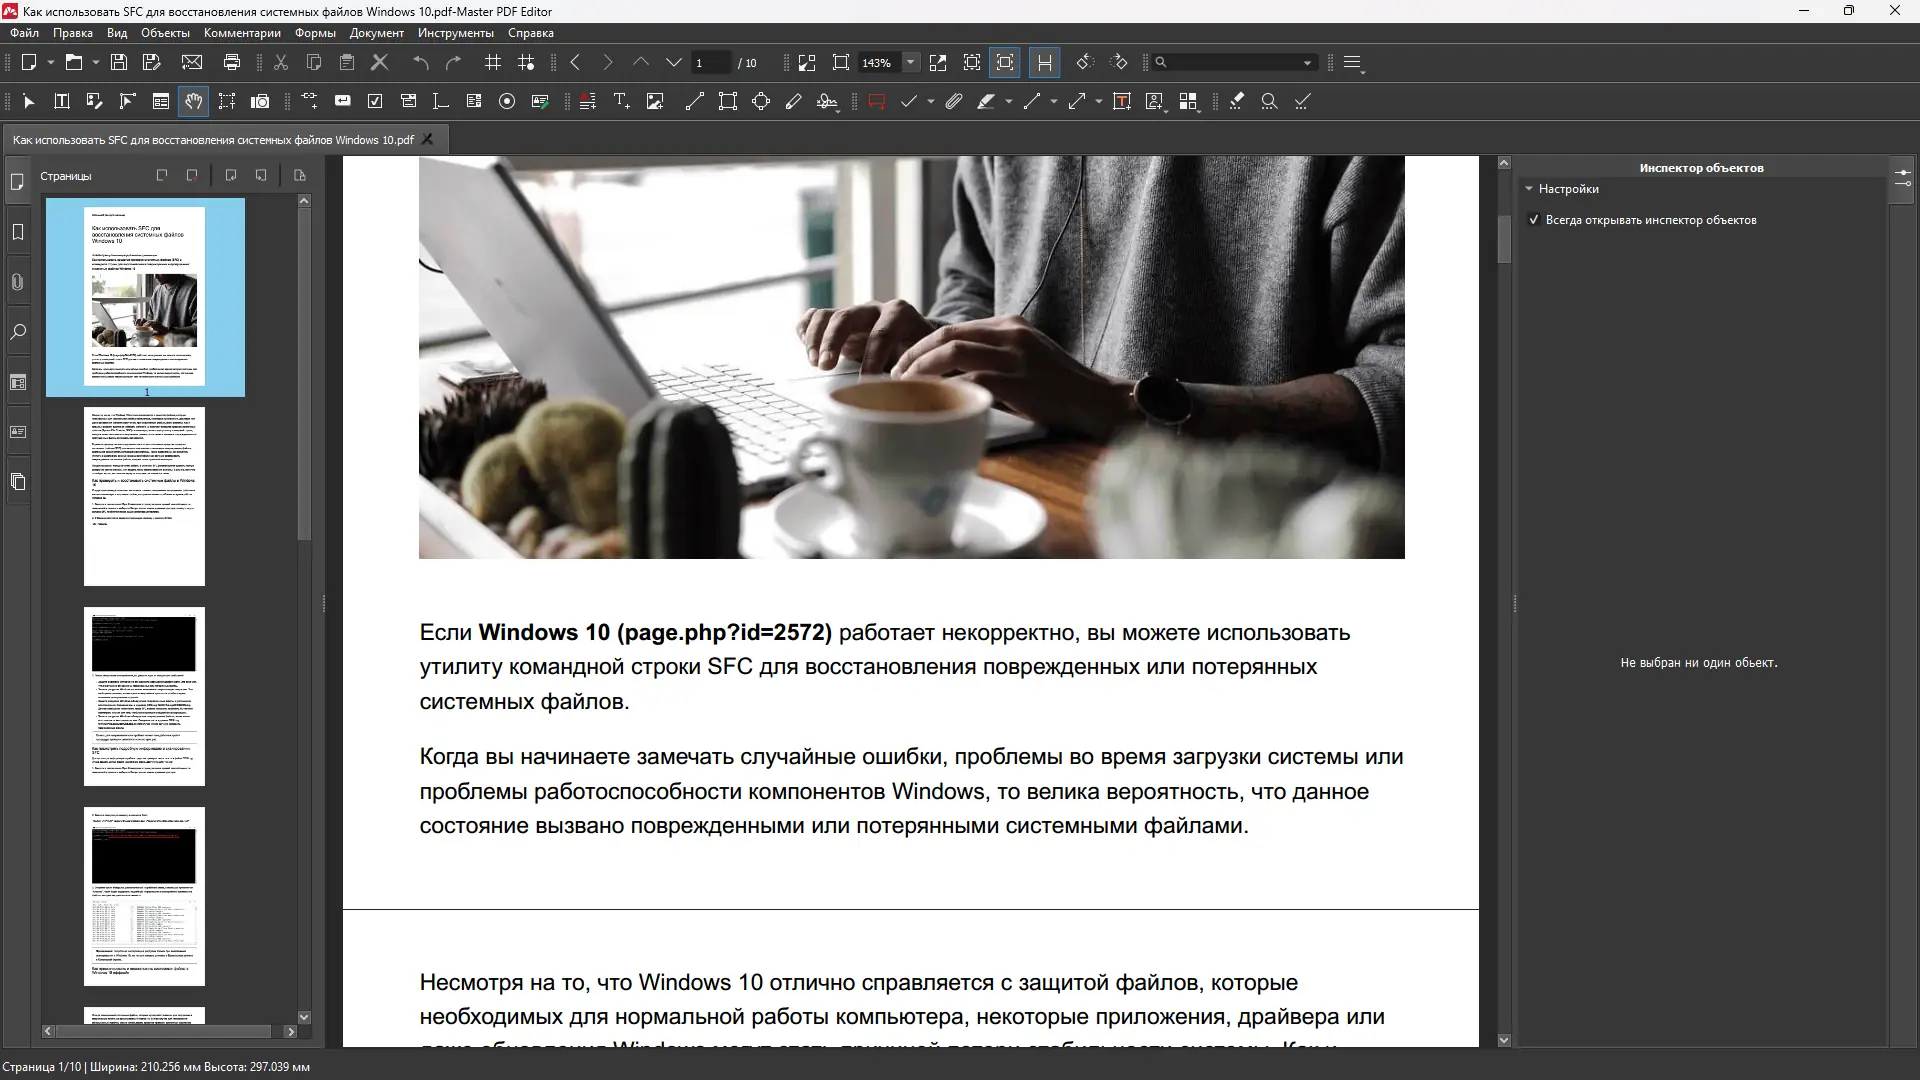The width and height of the screenshot is (1920, 1080).
Task: Click the open document tab for the SFC PDF
Action: click(x=213, y=139)
